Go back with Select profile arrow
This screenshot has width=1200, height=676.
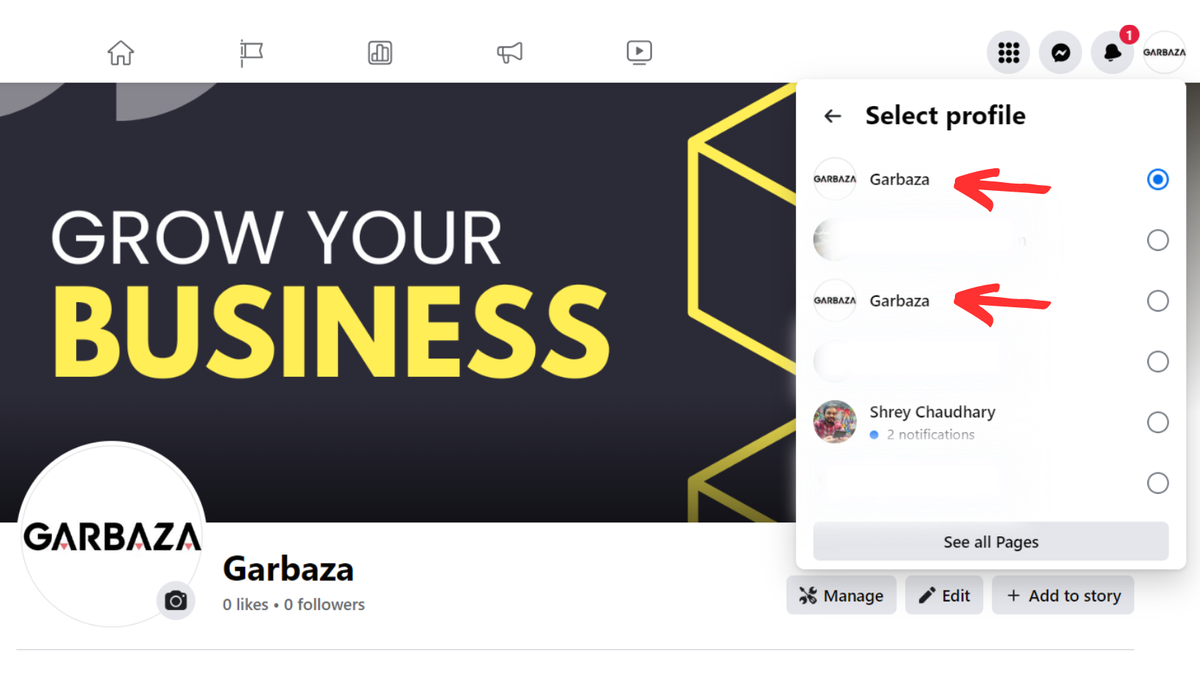(832, 116)
